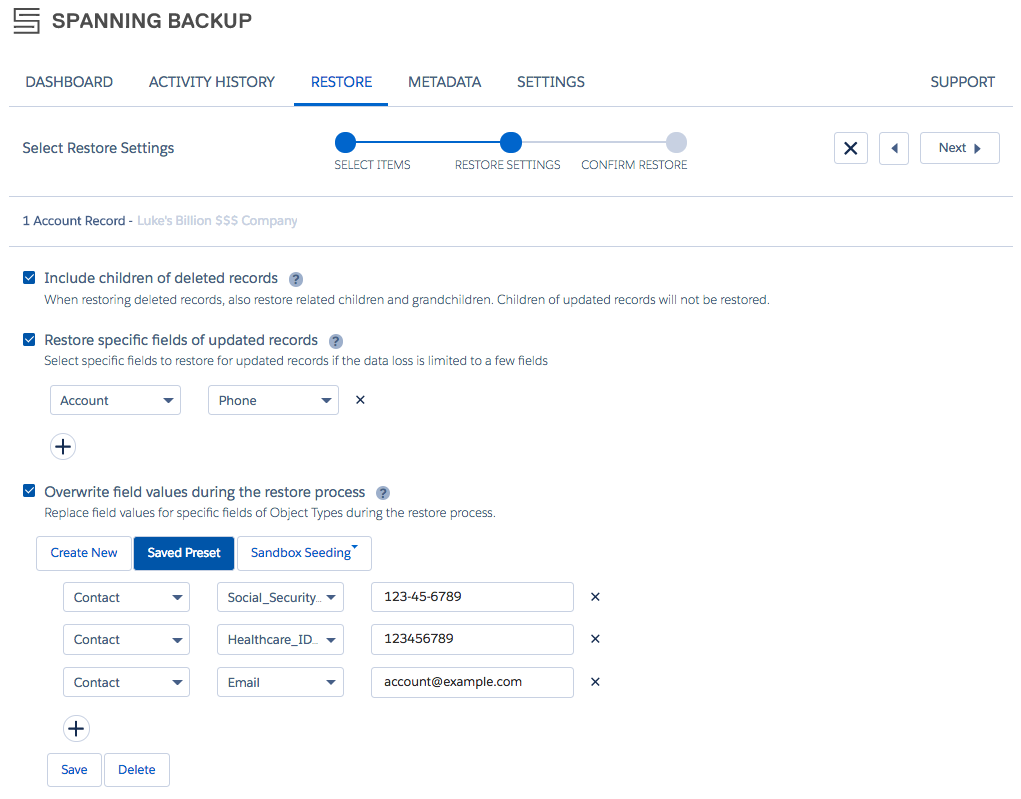Viewport: 1021px width, 799px height.
Task: Open the help tooltip beside 'Include children of deleted records'
Action: (x=295, y=279)
